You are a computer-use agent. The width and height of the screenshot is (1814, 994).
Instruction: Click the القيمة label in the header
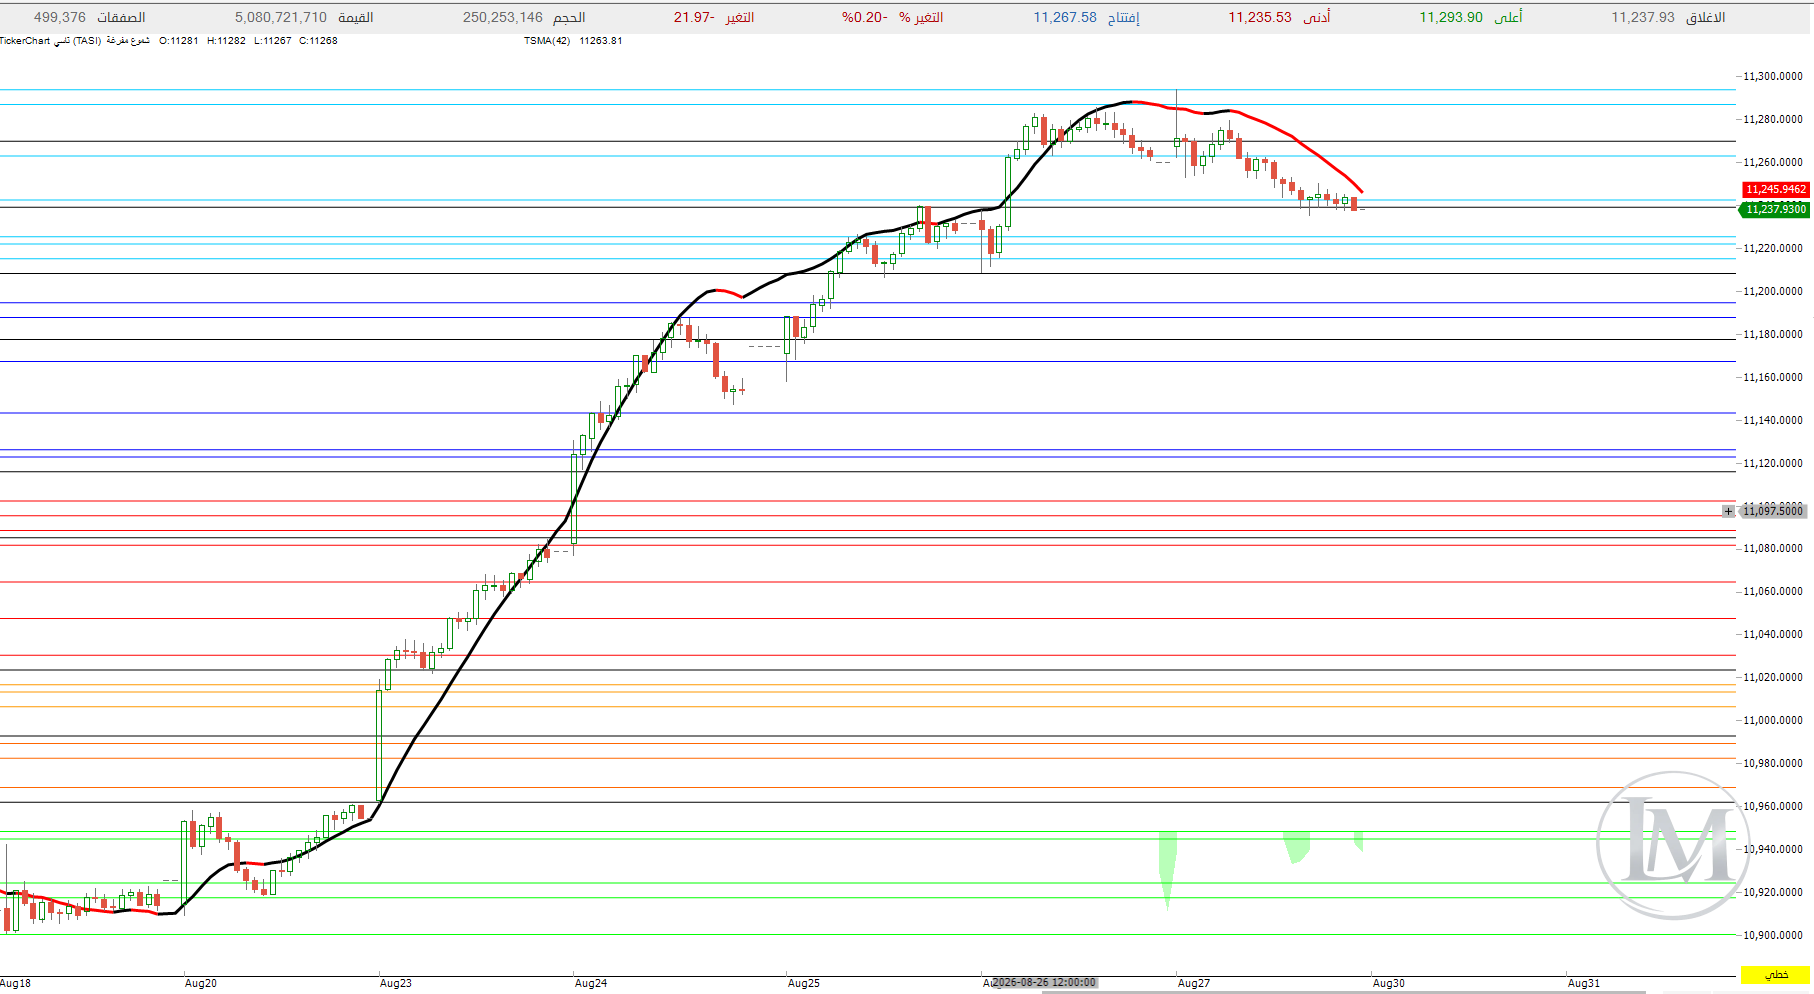click(356, 18)
